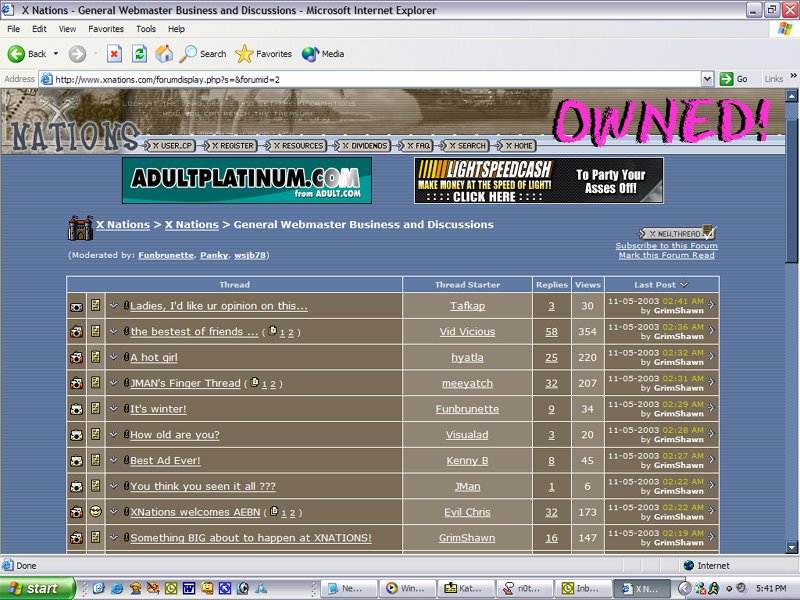Open thread 'Best Ad Ever!'

[165, 461]
